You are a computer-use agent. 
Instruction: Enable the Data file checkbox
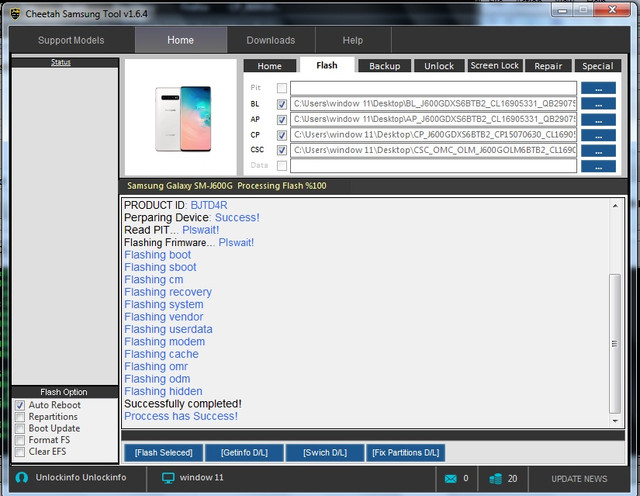pyautogui.click(x=282, y=166)
